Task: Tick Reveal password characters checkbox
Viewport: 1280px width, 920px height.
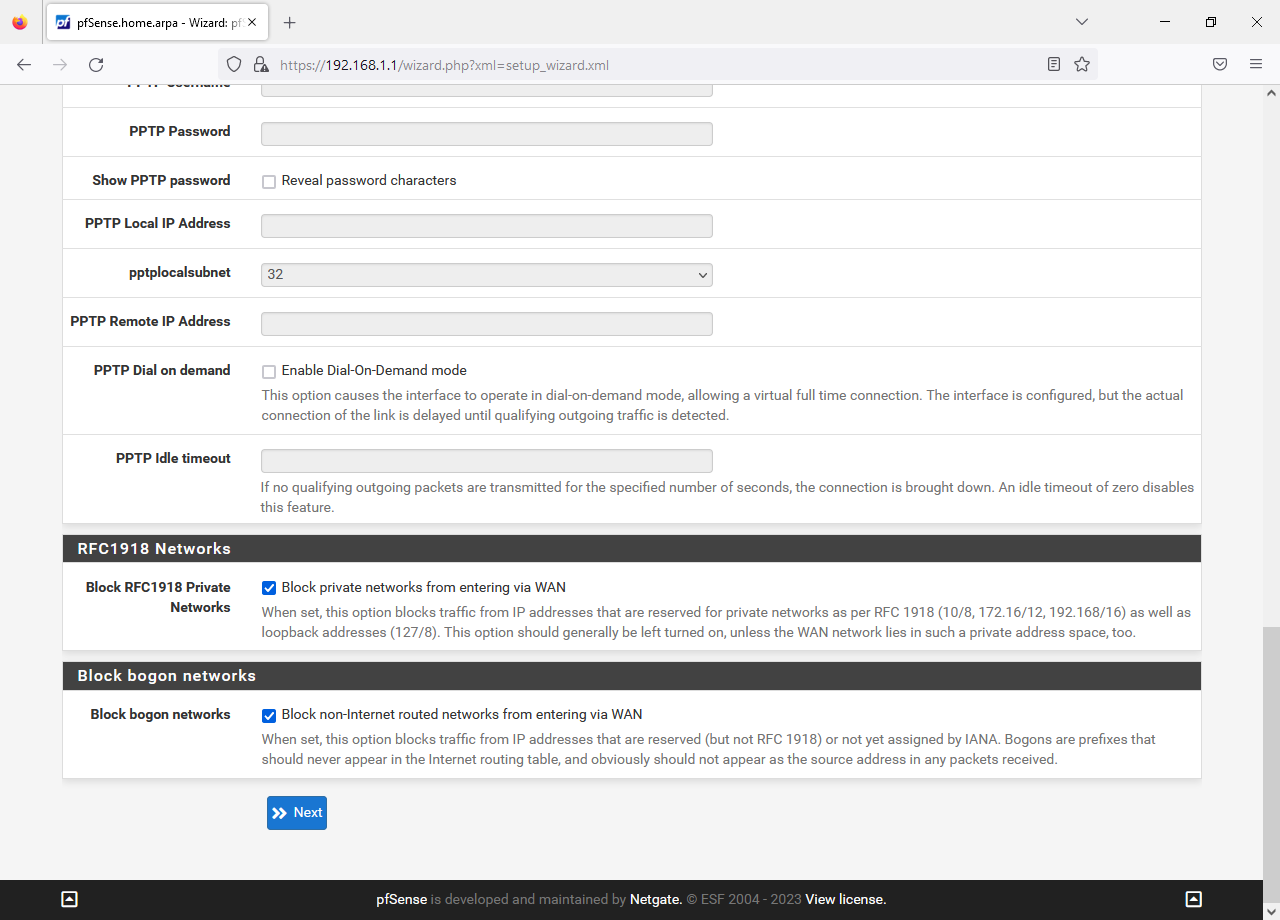Action: tap(269, 182)
